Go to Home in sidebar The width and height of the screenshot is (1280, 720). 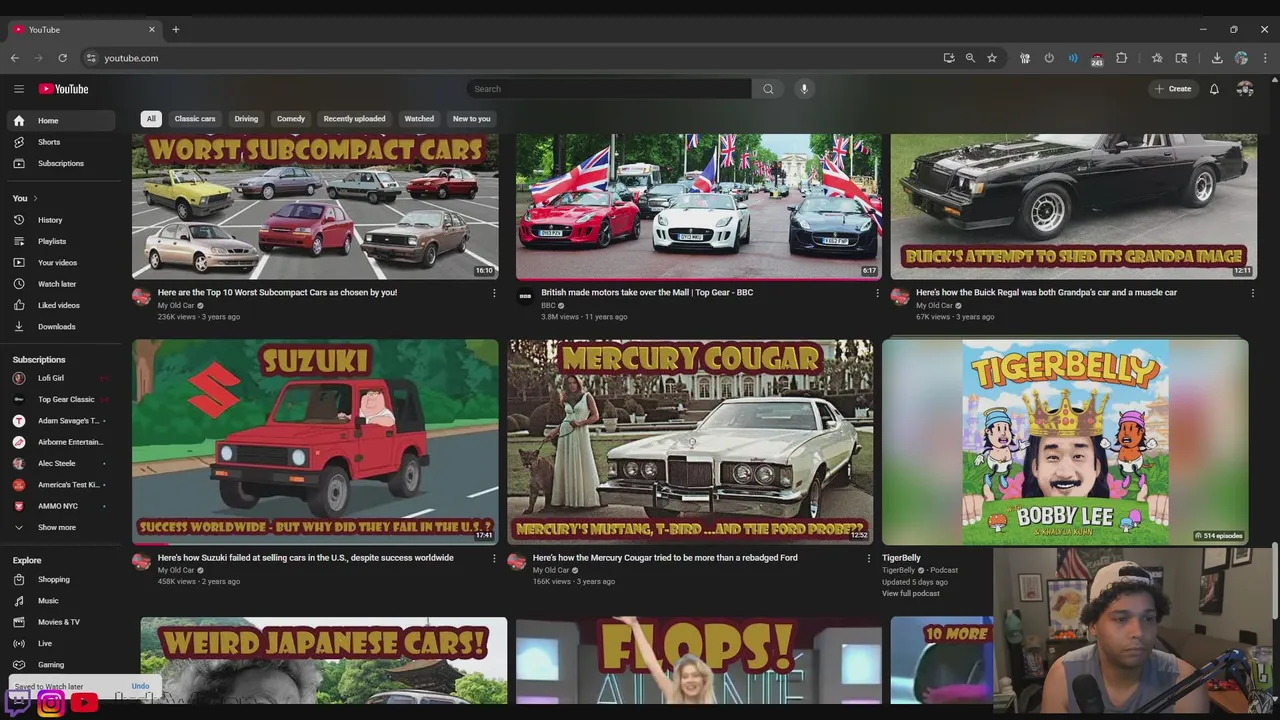click(62, 121)
